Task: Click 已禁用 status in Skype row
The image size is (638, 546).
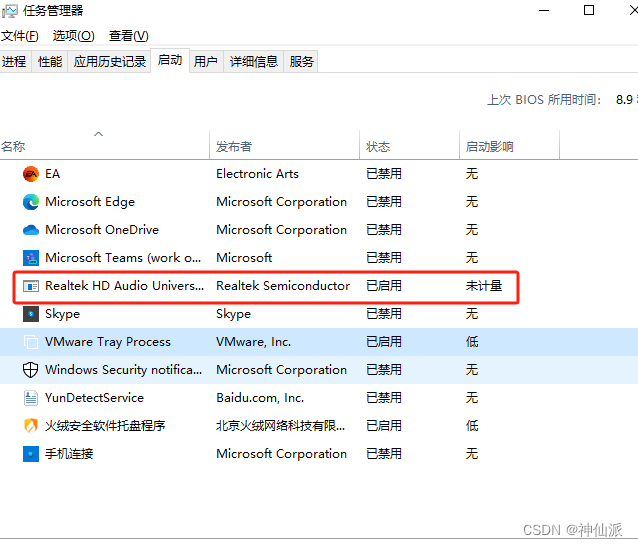Action: point(384,314)
